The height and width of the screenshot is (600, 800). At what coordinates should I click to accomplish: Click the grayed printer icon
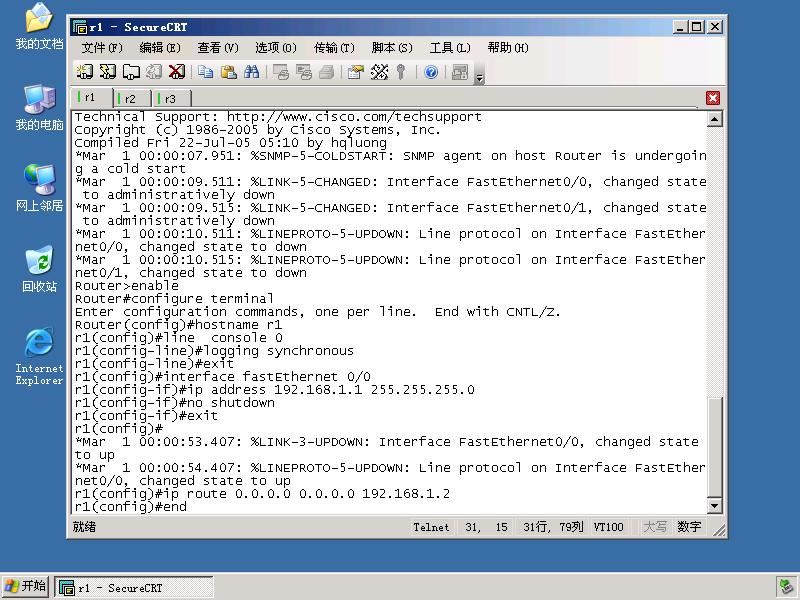click(x=327, y=72)
